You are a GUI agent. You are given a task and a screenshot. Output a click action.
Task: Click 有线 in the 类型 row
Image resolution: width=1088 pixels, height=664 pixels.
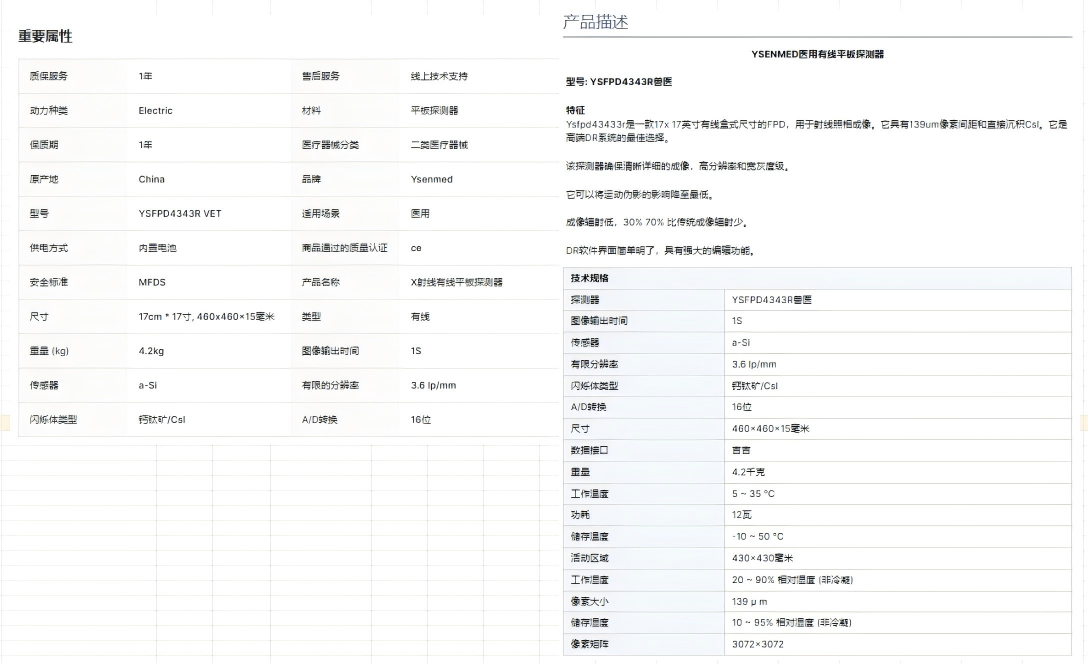420,316
